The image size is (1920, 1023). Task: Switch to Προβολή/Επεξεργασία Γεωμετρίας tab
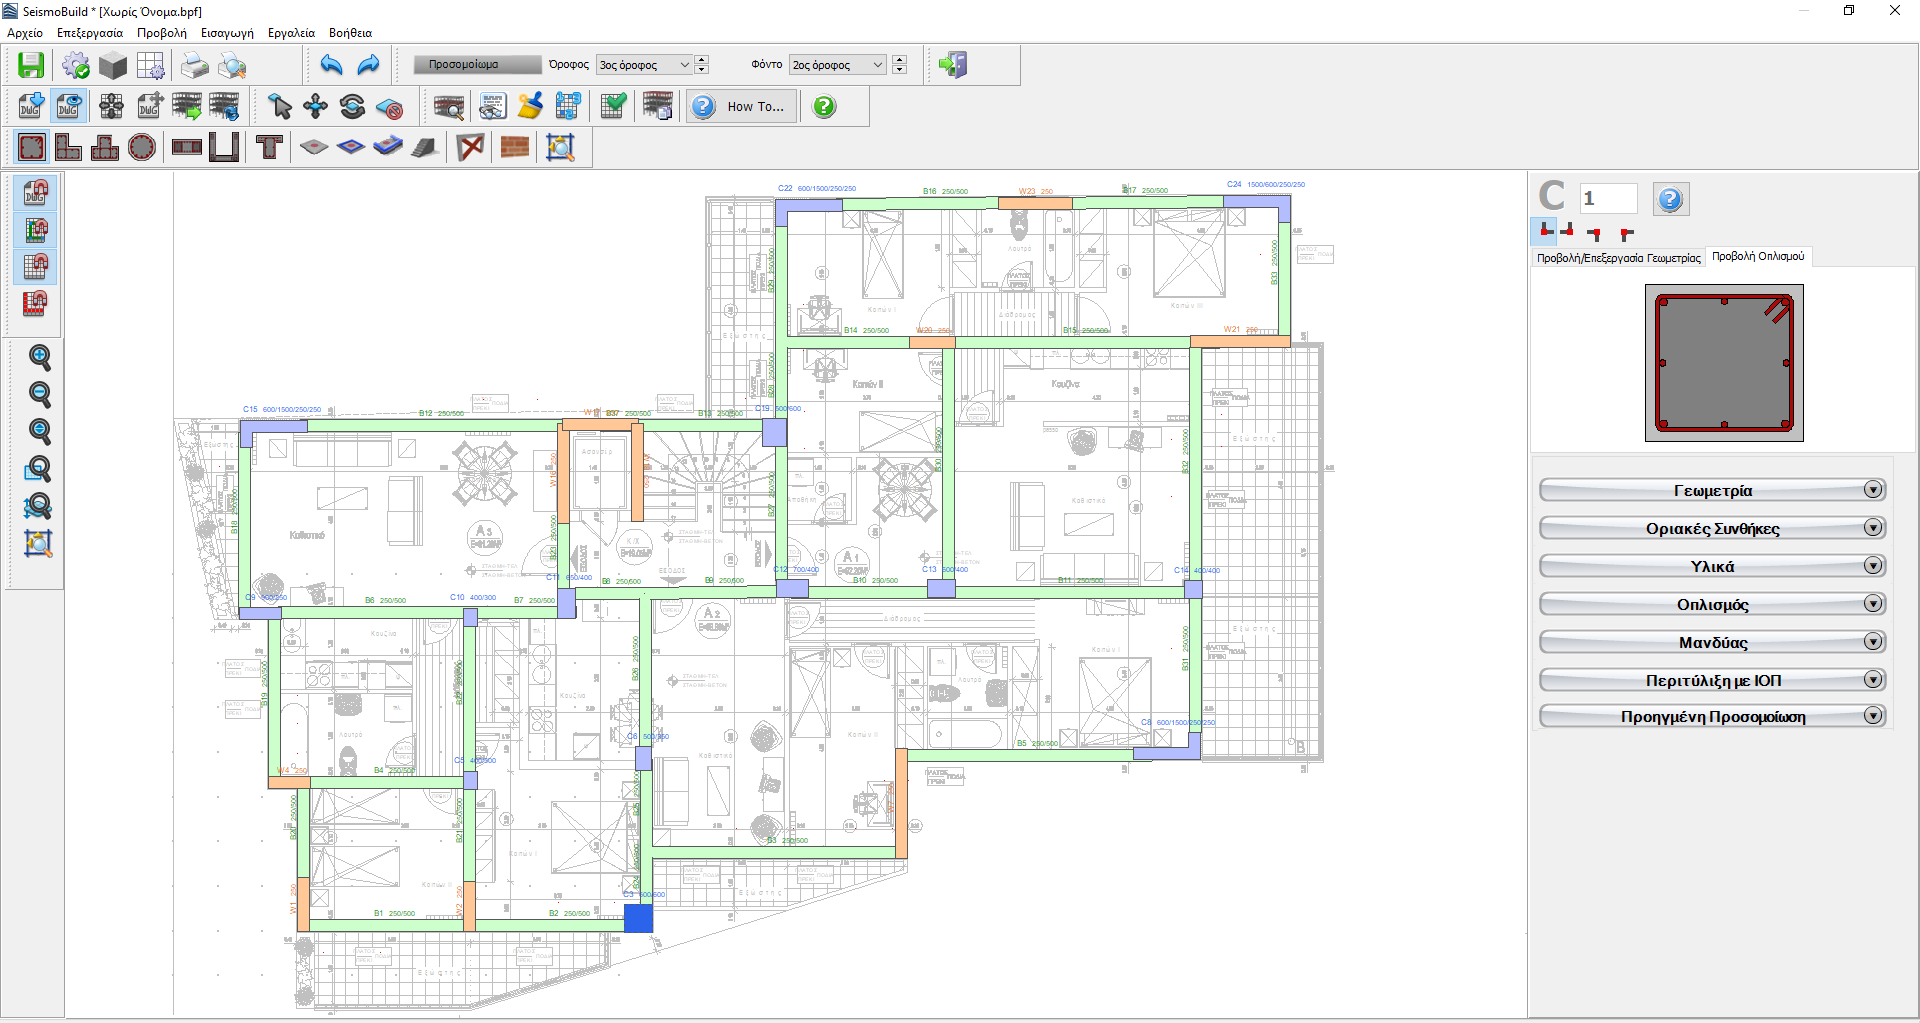click(1618, 258)
